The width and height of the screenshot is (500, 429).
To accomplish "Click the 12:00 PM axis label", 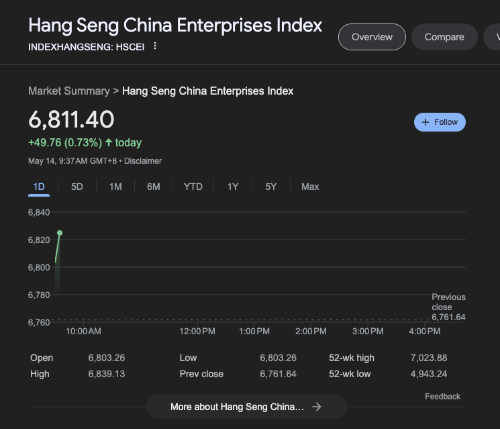I will 197,331.
